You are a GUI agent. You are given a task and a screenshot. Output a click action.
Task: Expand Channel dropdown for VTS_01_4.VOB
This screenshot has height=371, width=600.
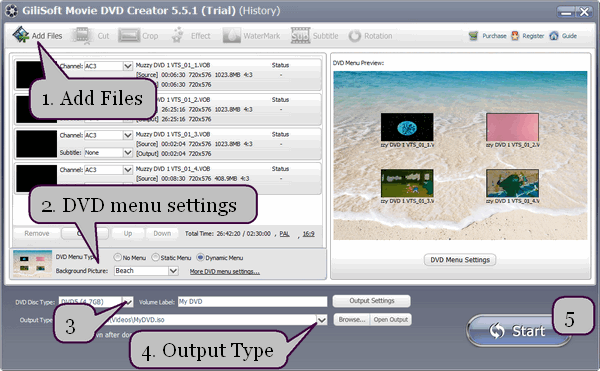pos(128,169)
